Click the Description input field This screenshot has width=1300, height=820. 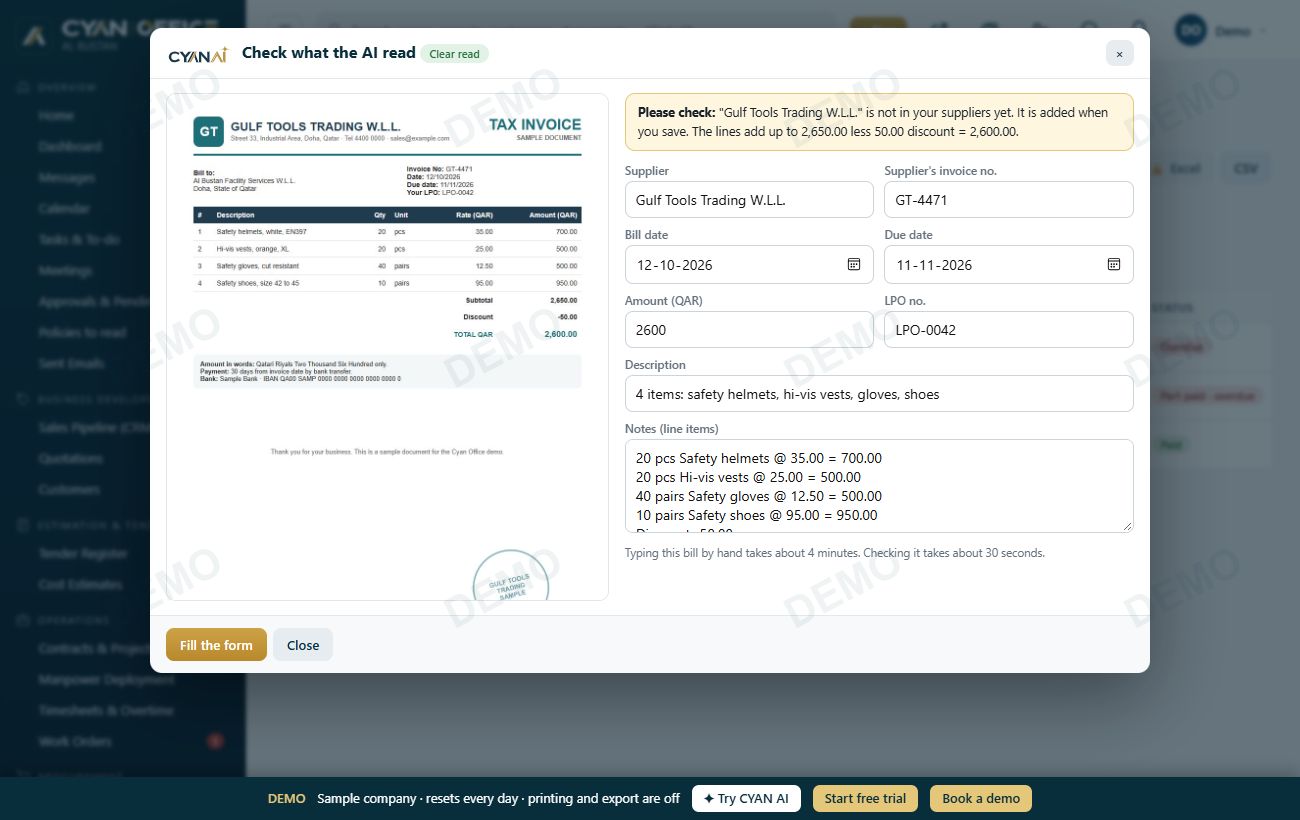coord(879,394)
